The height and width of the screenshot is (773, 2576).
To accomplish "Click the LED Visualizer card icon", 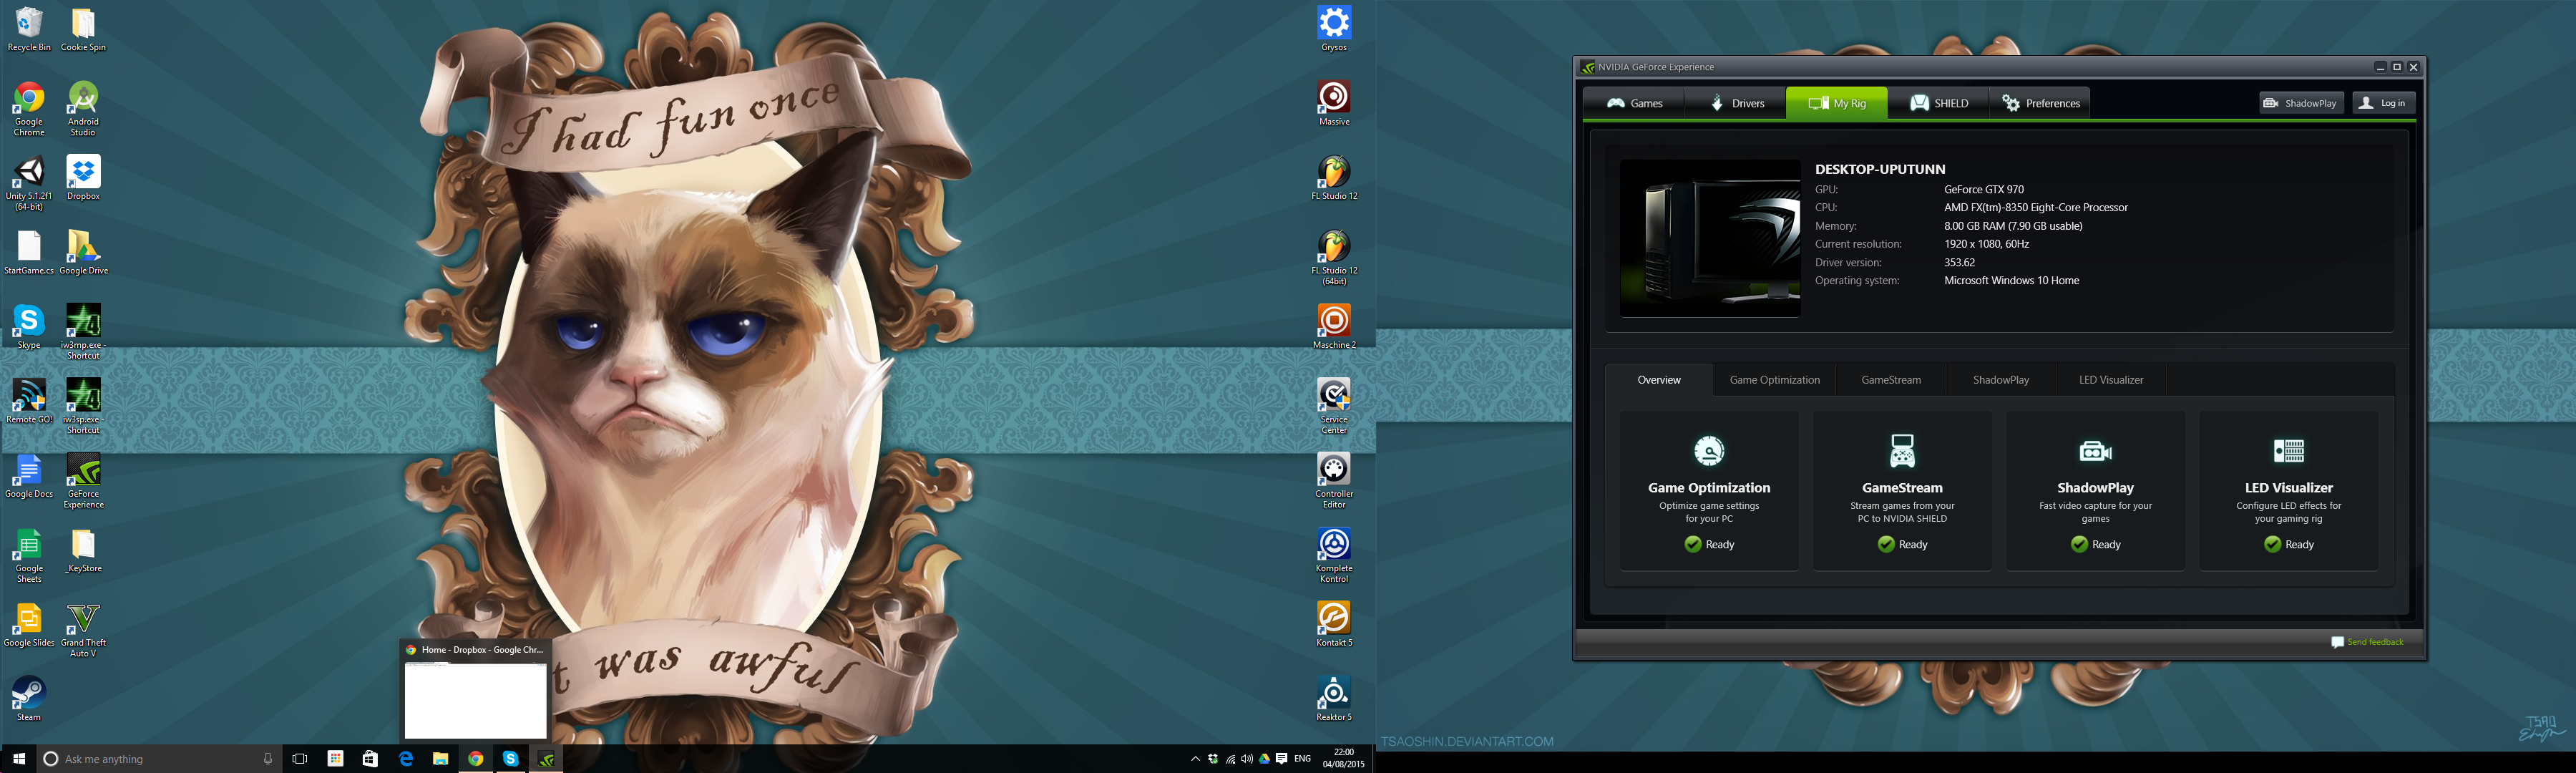I will pos(2288,451).
